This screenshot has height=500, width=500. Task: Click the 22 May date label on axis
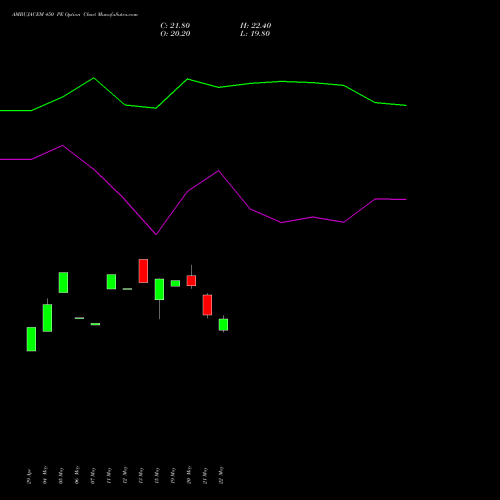[x=221, y=475]
